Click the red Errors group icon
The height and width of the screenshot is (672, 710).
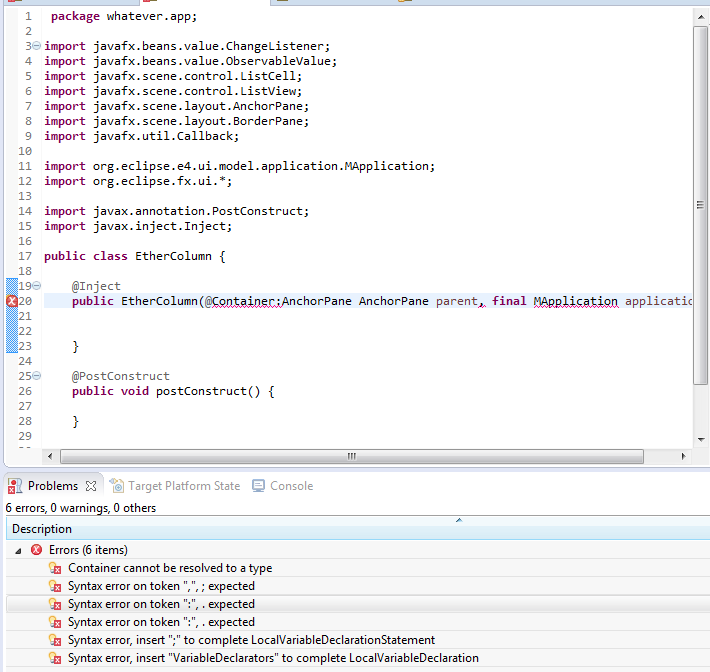pos(36,550)
